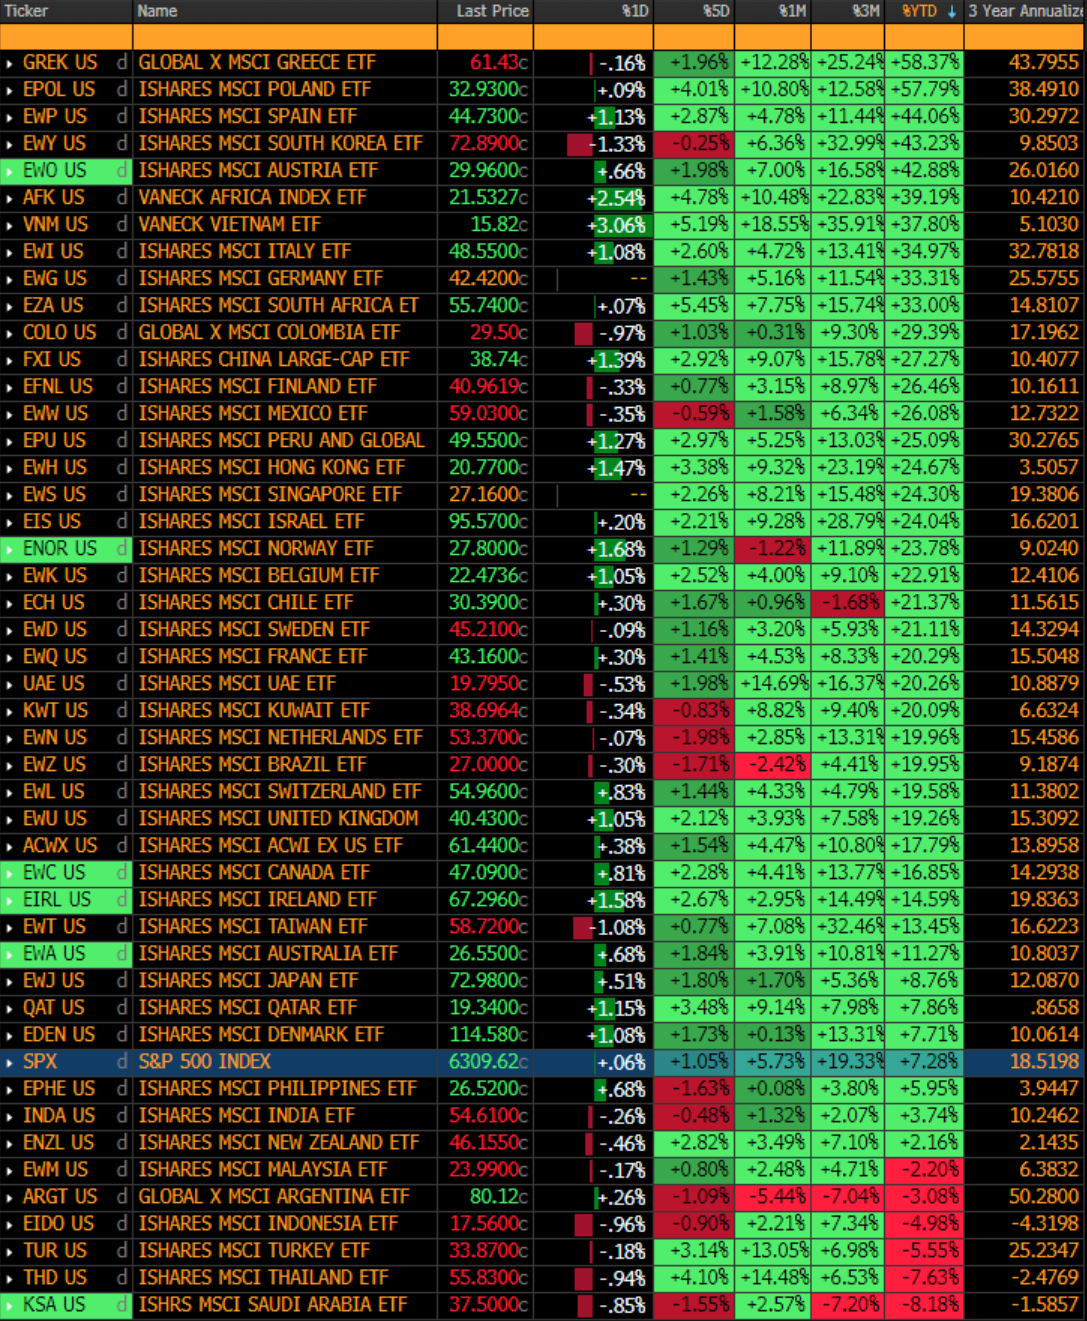Image resolution: width=1087 pixels, height=1321 pixels.
Task: Click the 'd' marker beside EWA US
Action: pyautogui.click(x=122, y=954)
